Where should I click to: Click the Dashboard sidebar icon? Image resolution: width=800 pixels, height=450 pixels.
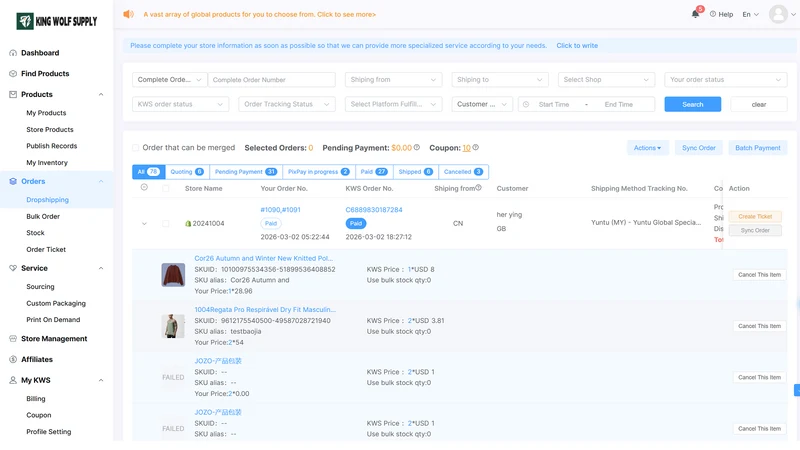click(13, 53)
